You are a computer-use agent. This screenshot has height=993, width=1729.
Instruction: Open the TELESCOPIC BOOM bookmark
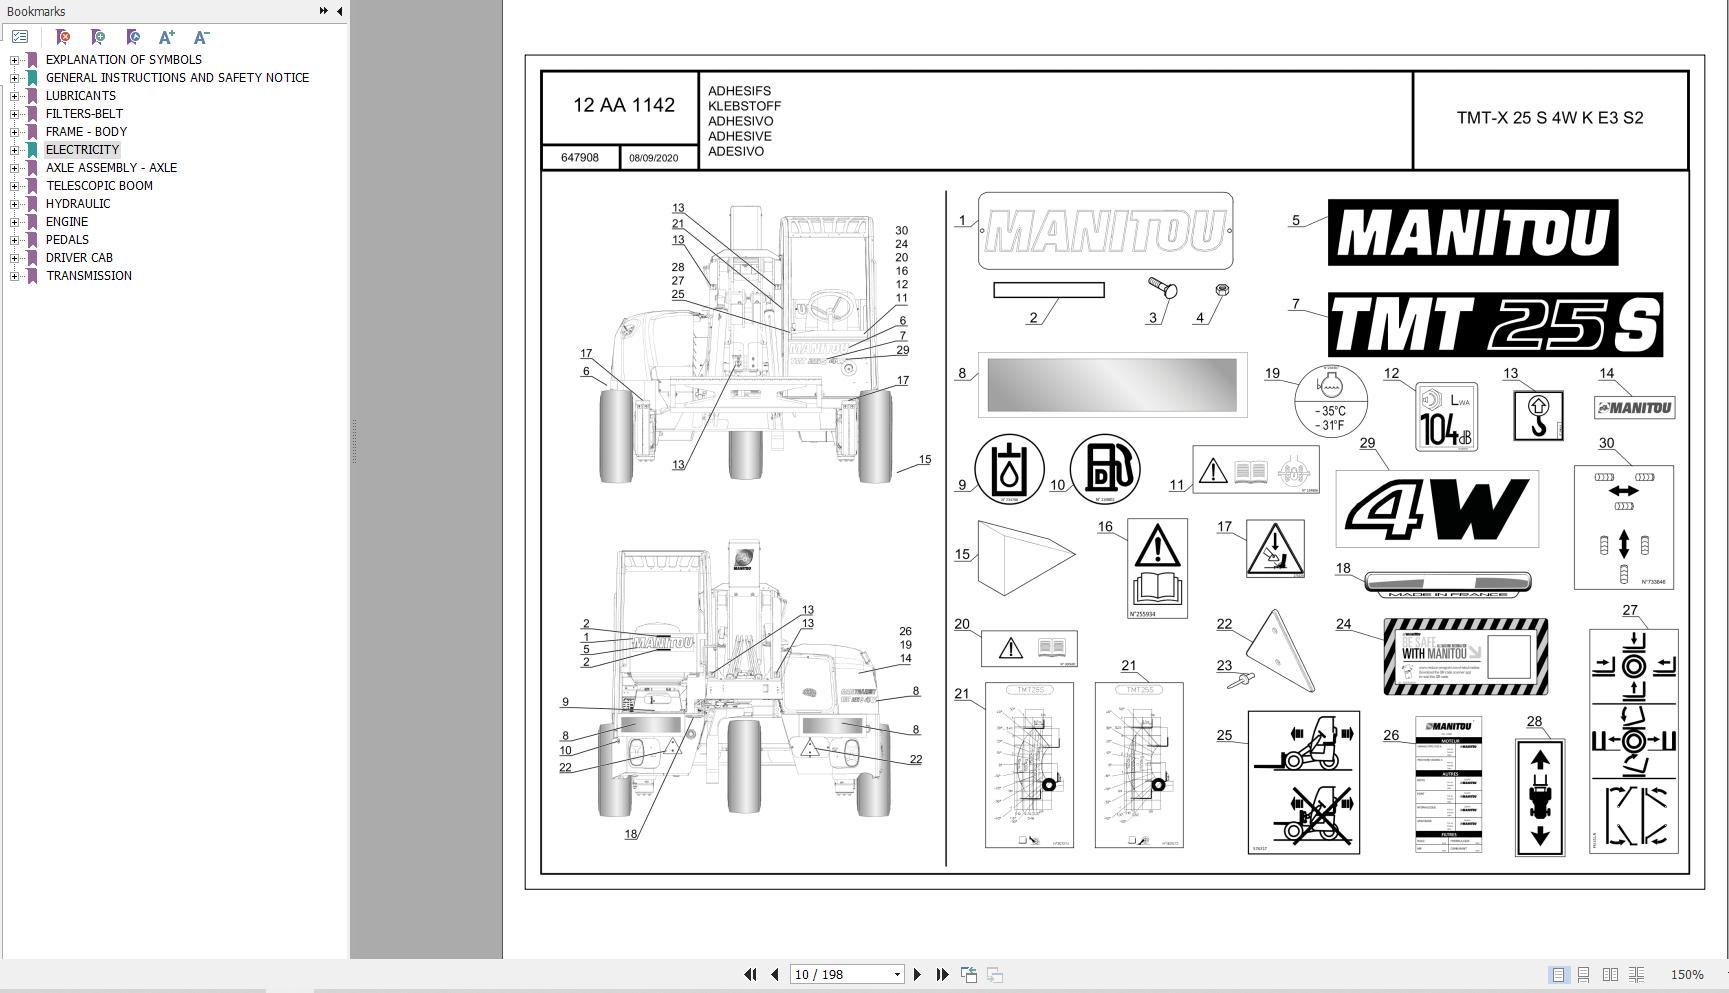point(99,185)
